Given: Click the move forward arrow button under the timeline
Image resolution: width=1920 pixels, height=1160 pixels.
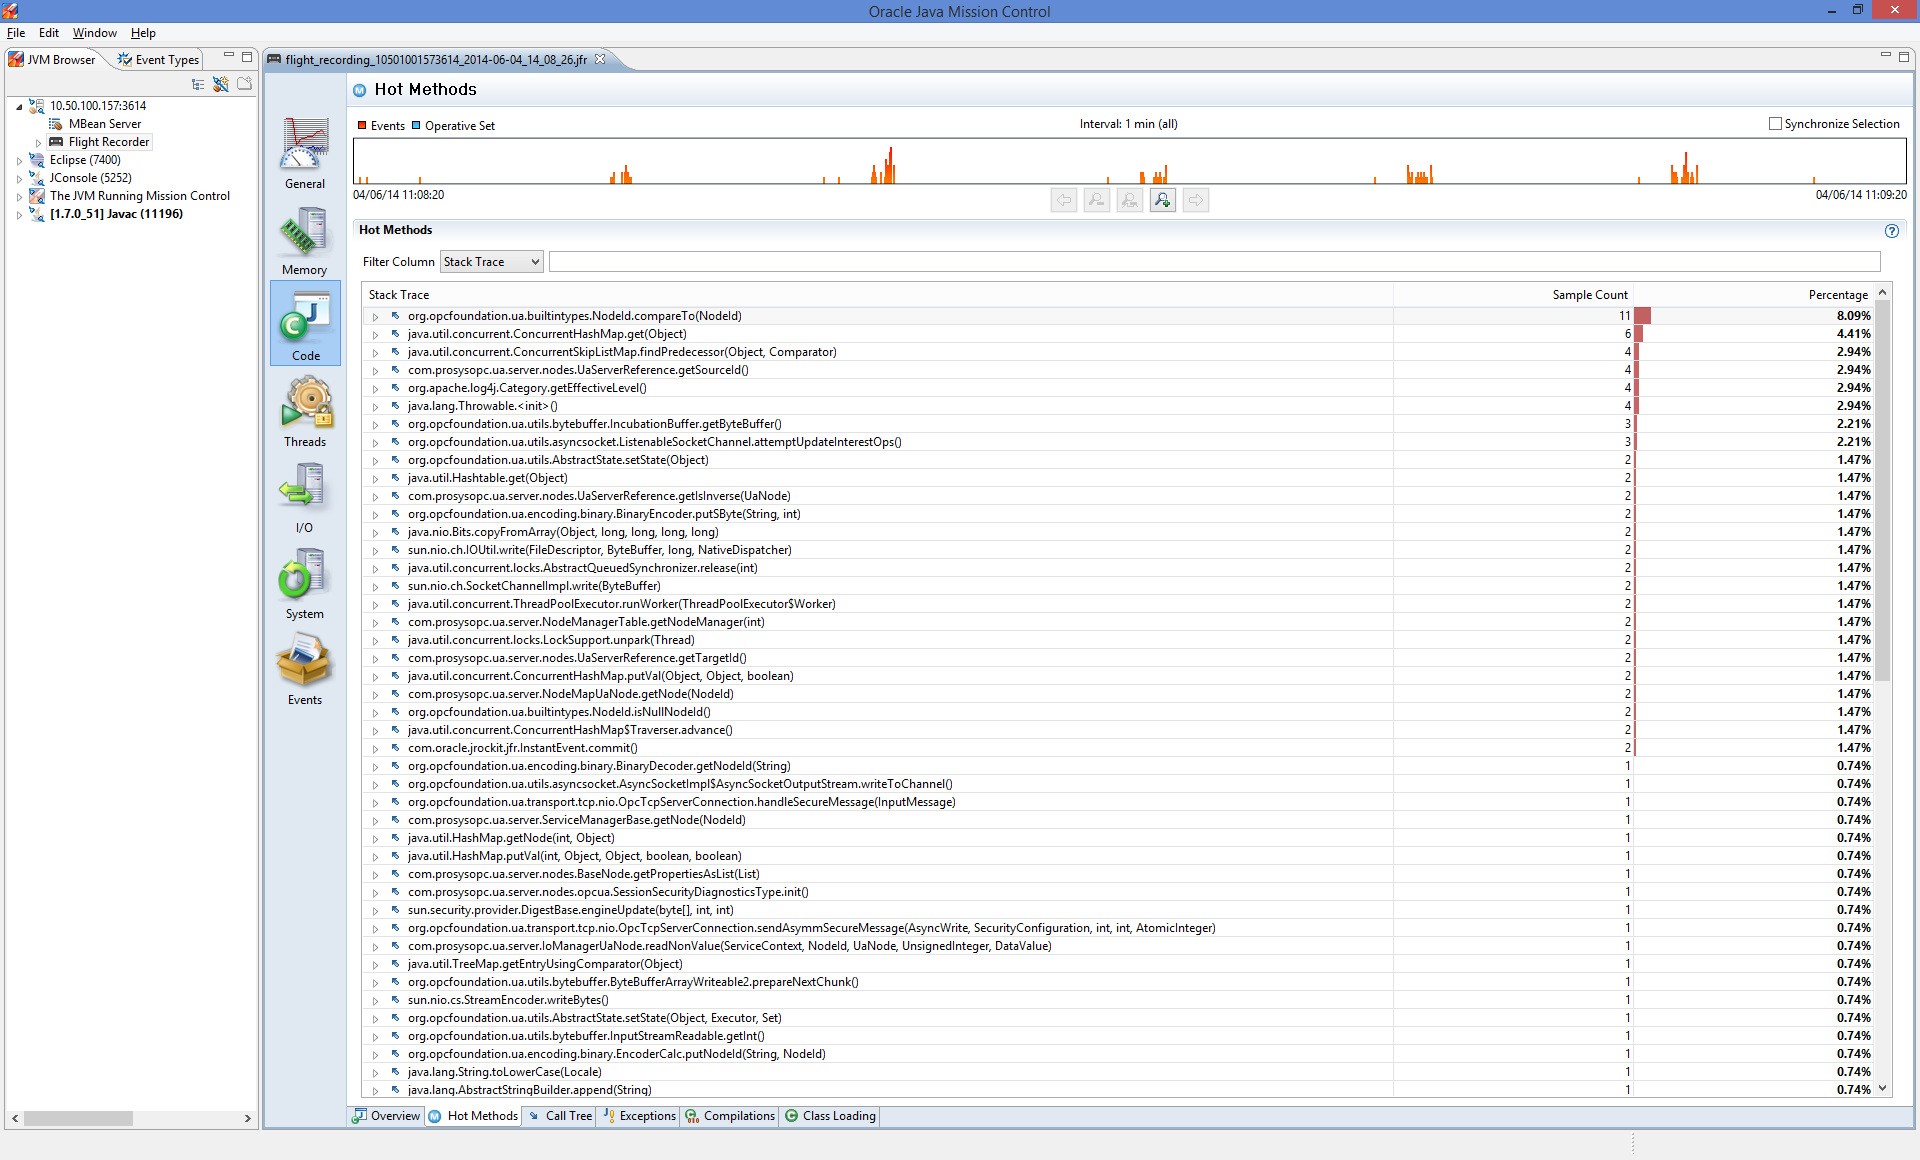Looking at the screenshot, I should pyautogui.click(x=1196, y=200).
